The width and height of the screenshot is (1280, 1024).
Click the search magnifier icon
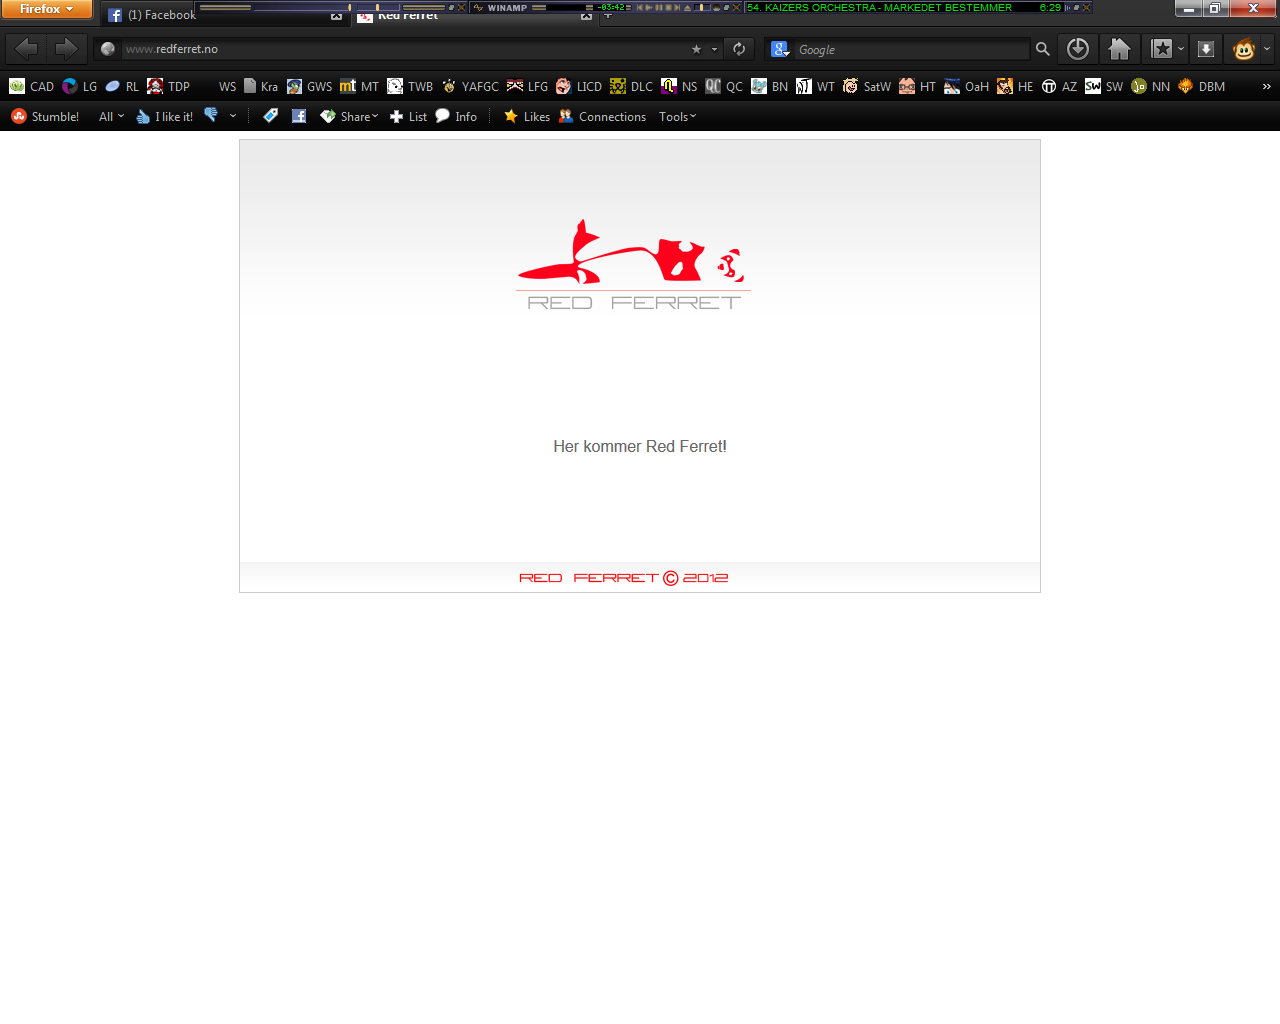tap(1042, 49)
